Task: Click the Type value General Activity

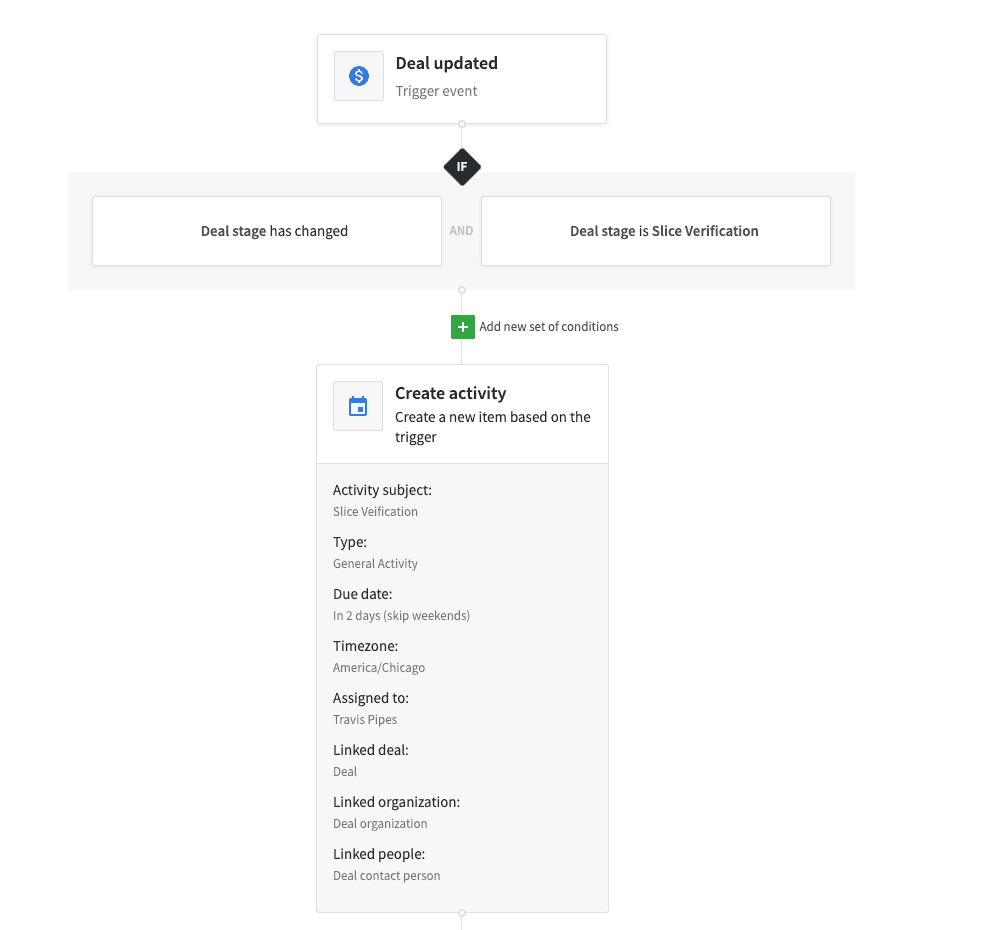Action: 375,564
